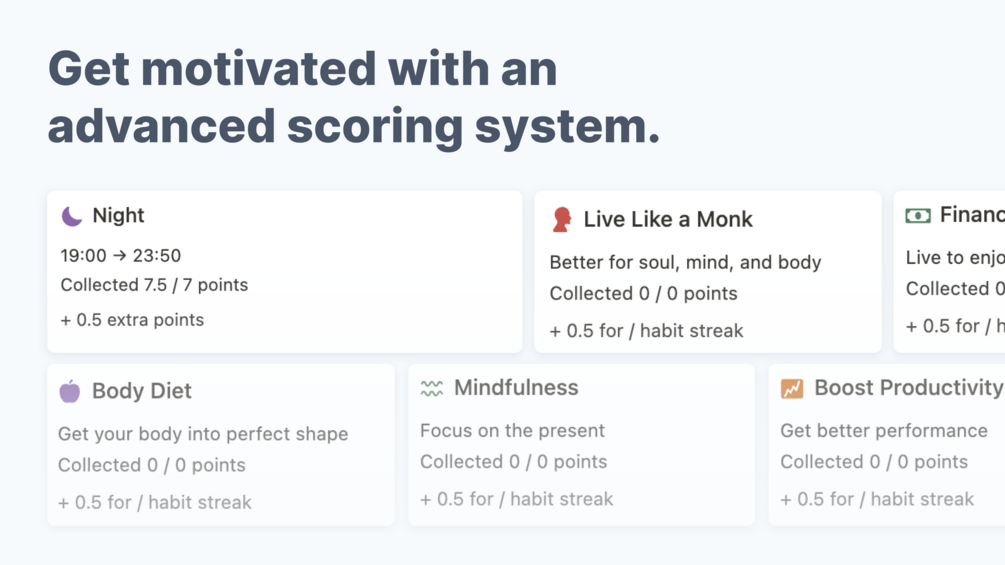This screenshot has width=1005, height=565.
Task: Select the Mindfulness card heading
Action: point(516,388)
